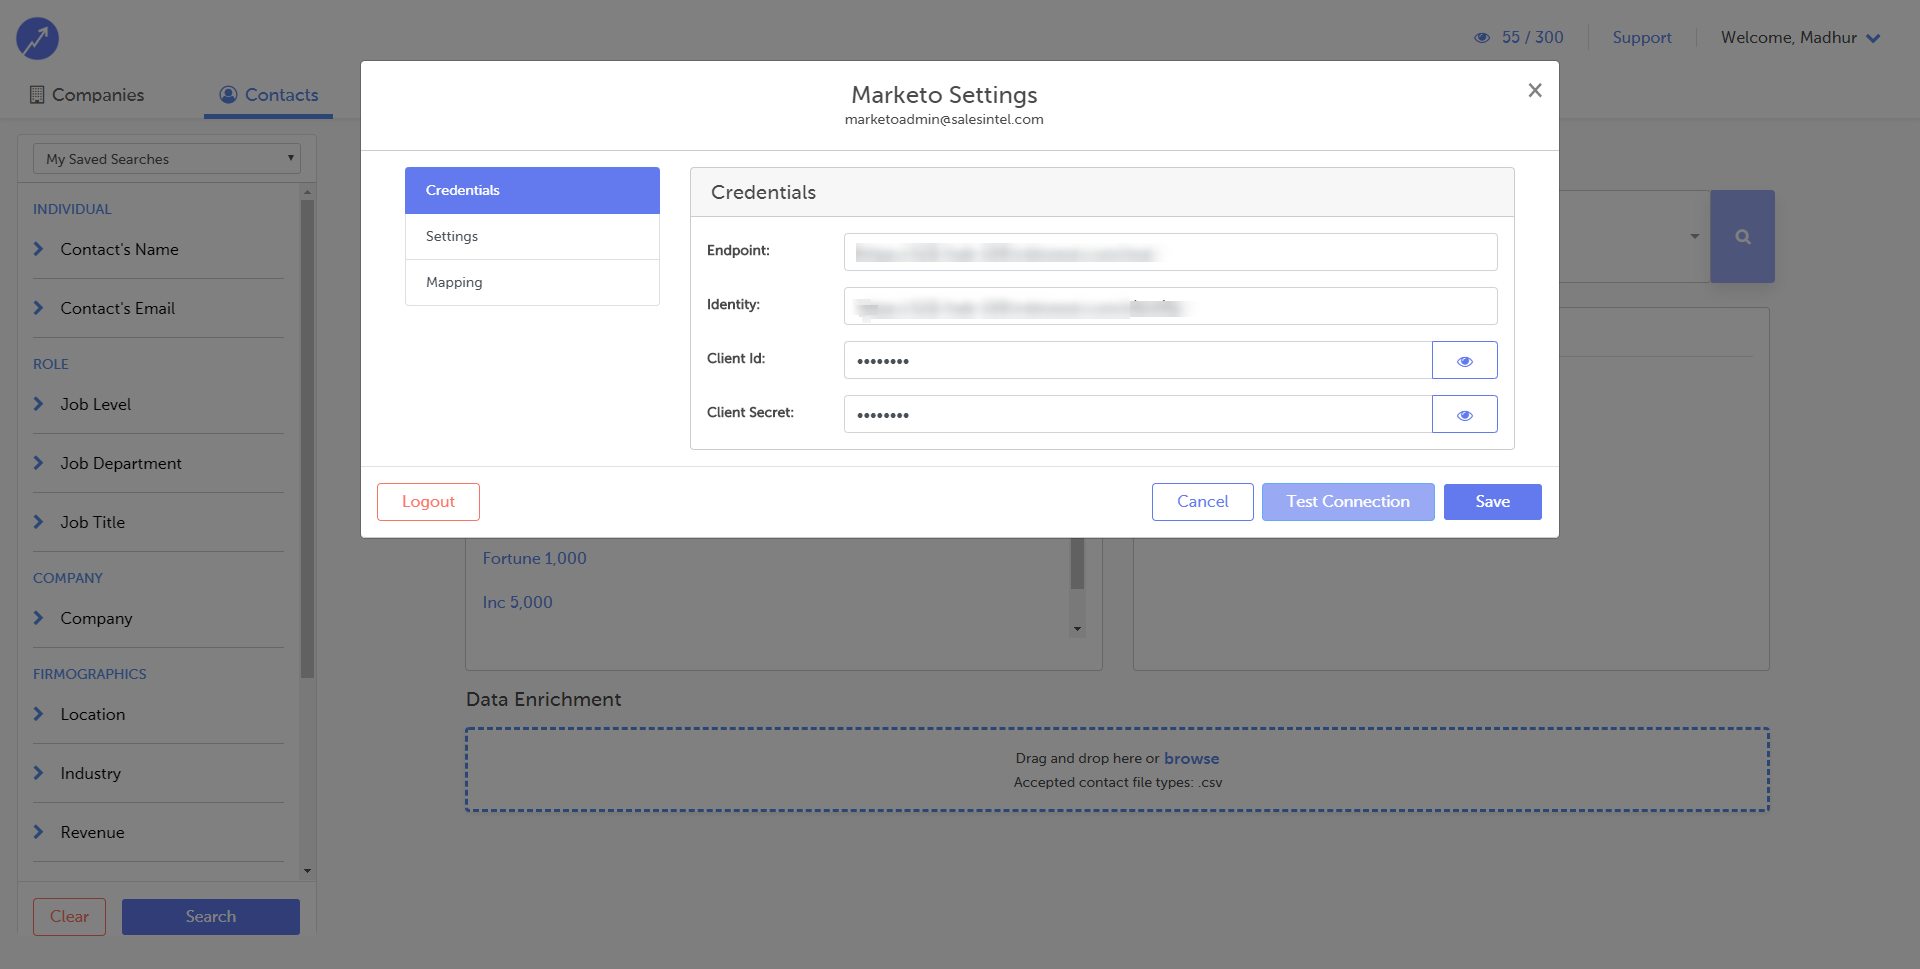
Task: Click the Companies building icon
Action: 37,95
